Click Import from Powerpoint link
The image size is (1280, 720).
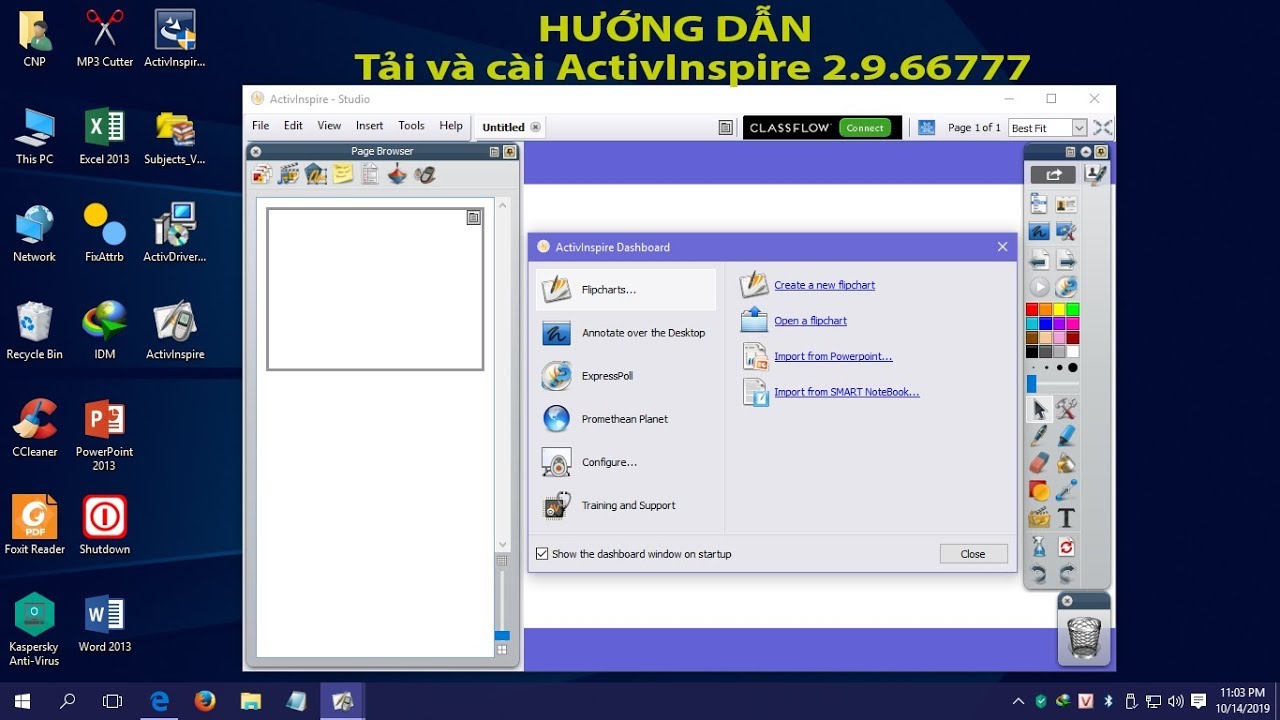(833, 356)
